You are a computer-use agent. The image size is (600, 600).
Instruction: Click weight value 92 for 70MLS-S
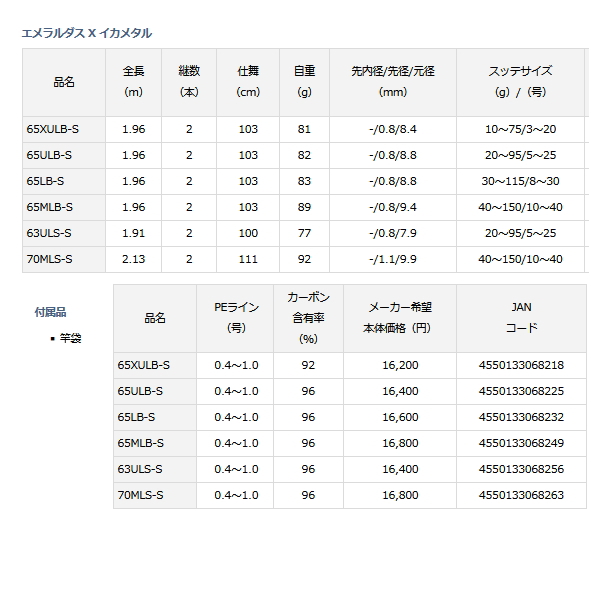pos(304,259)
